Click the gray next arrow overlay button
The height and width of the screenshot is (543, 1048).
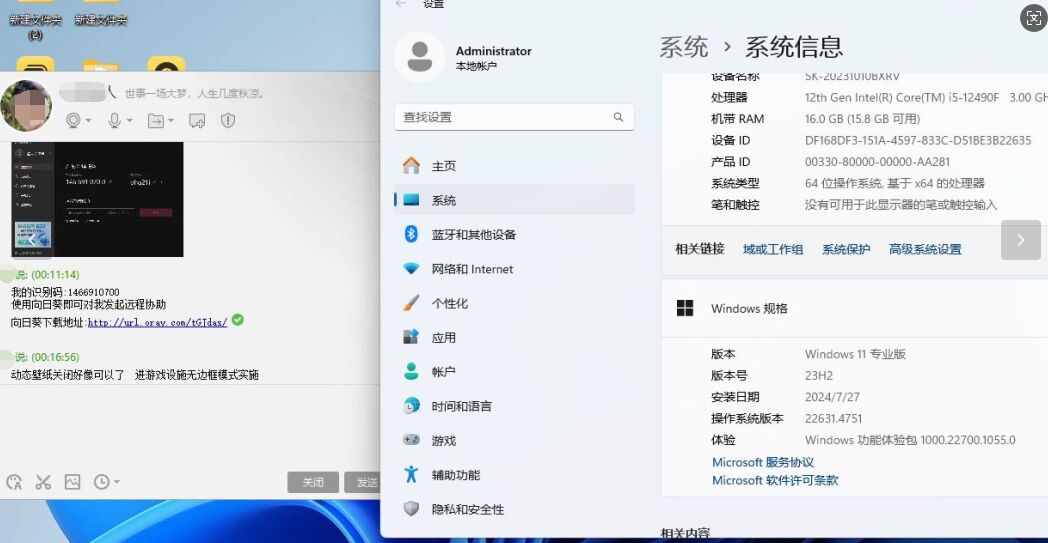point(1021,240)
